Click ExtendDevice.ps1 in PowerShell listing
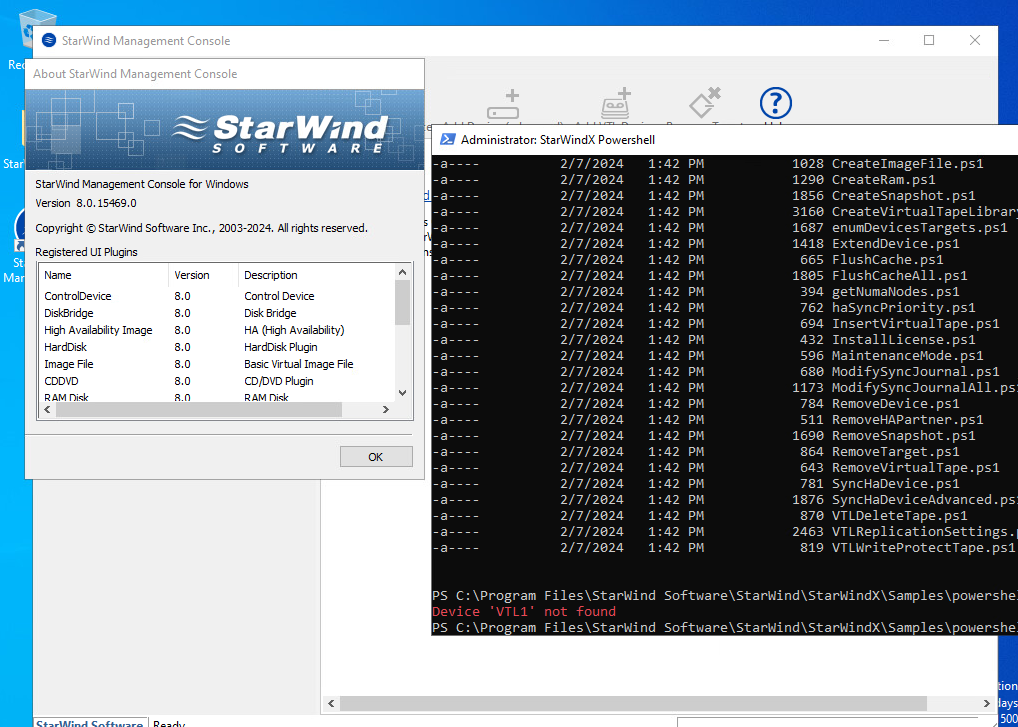 tap(895, 243)
